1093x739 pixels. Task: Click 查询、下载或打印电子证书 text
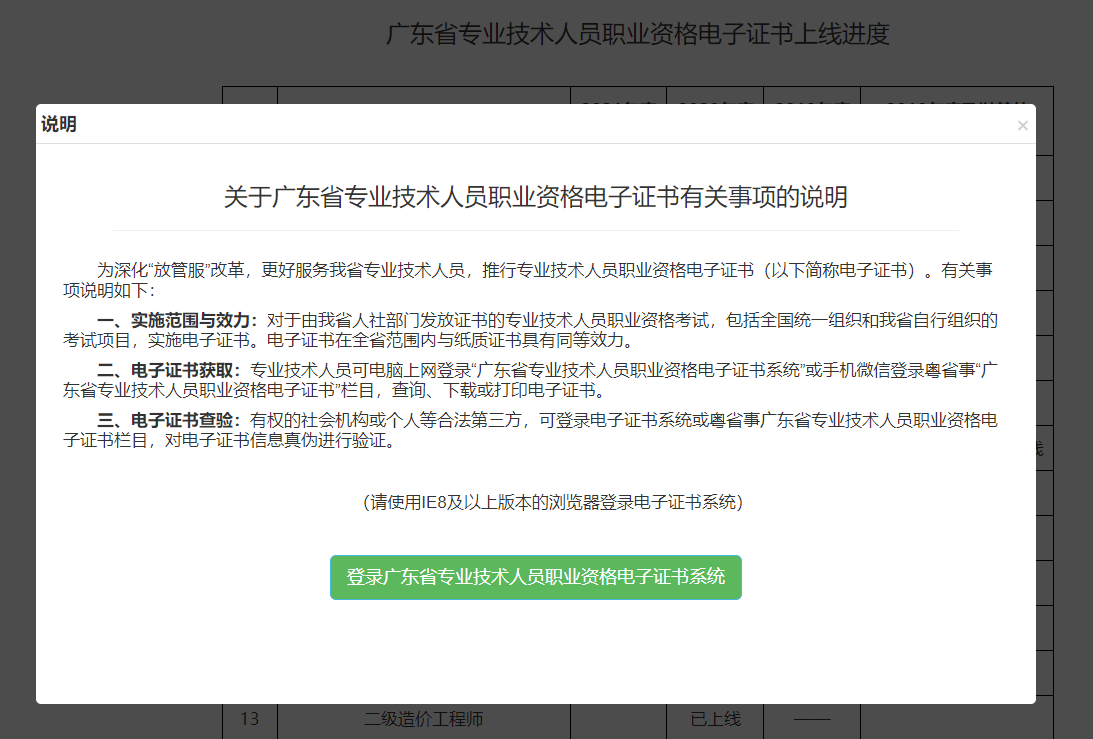click(500, 390)
